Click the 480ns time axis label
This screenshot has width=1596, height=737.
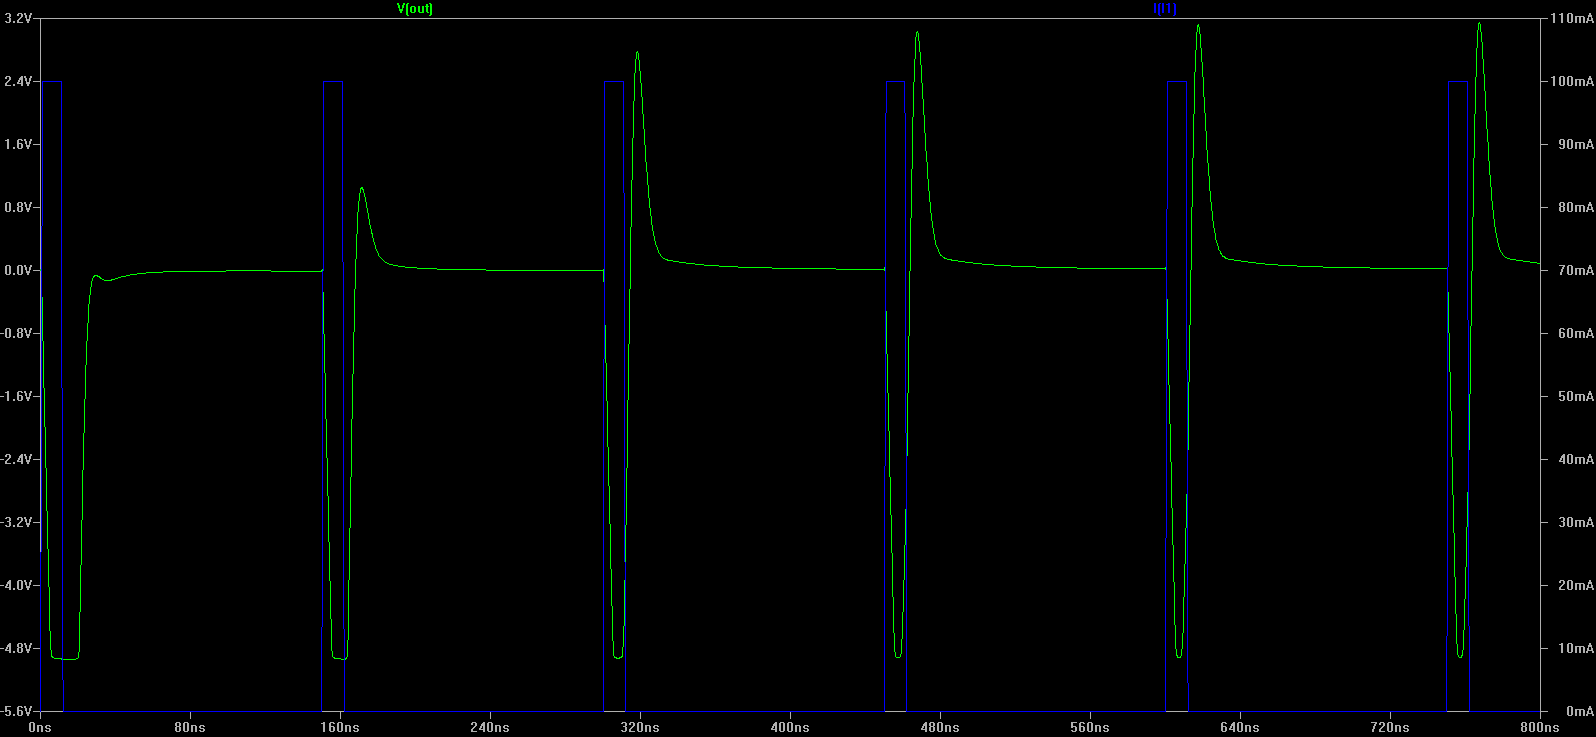940,727
